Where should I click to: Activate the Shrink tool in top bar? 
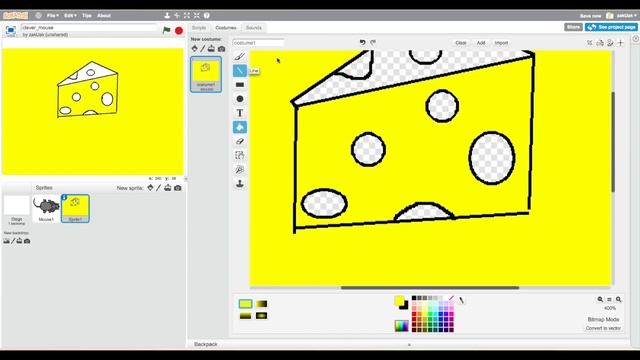(x=197, y=16)
